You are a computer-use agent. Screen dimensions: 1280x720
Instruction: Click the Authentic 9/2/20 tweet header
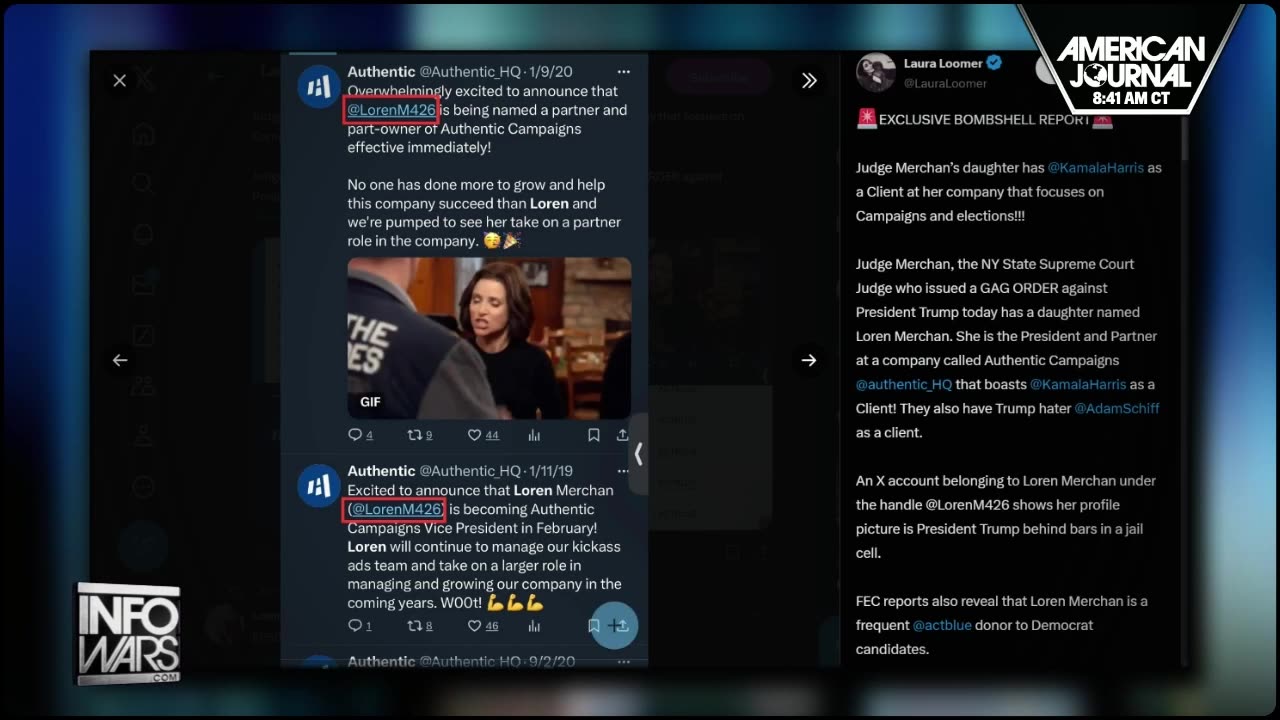461,661
